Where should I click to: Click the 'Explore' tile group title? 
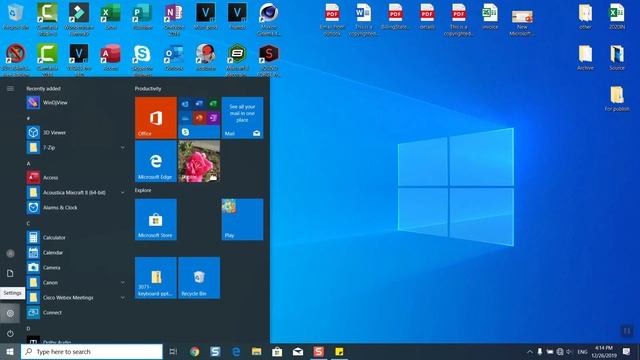tap(143, 190)
